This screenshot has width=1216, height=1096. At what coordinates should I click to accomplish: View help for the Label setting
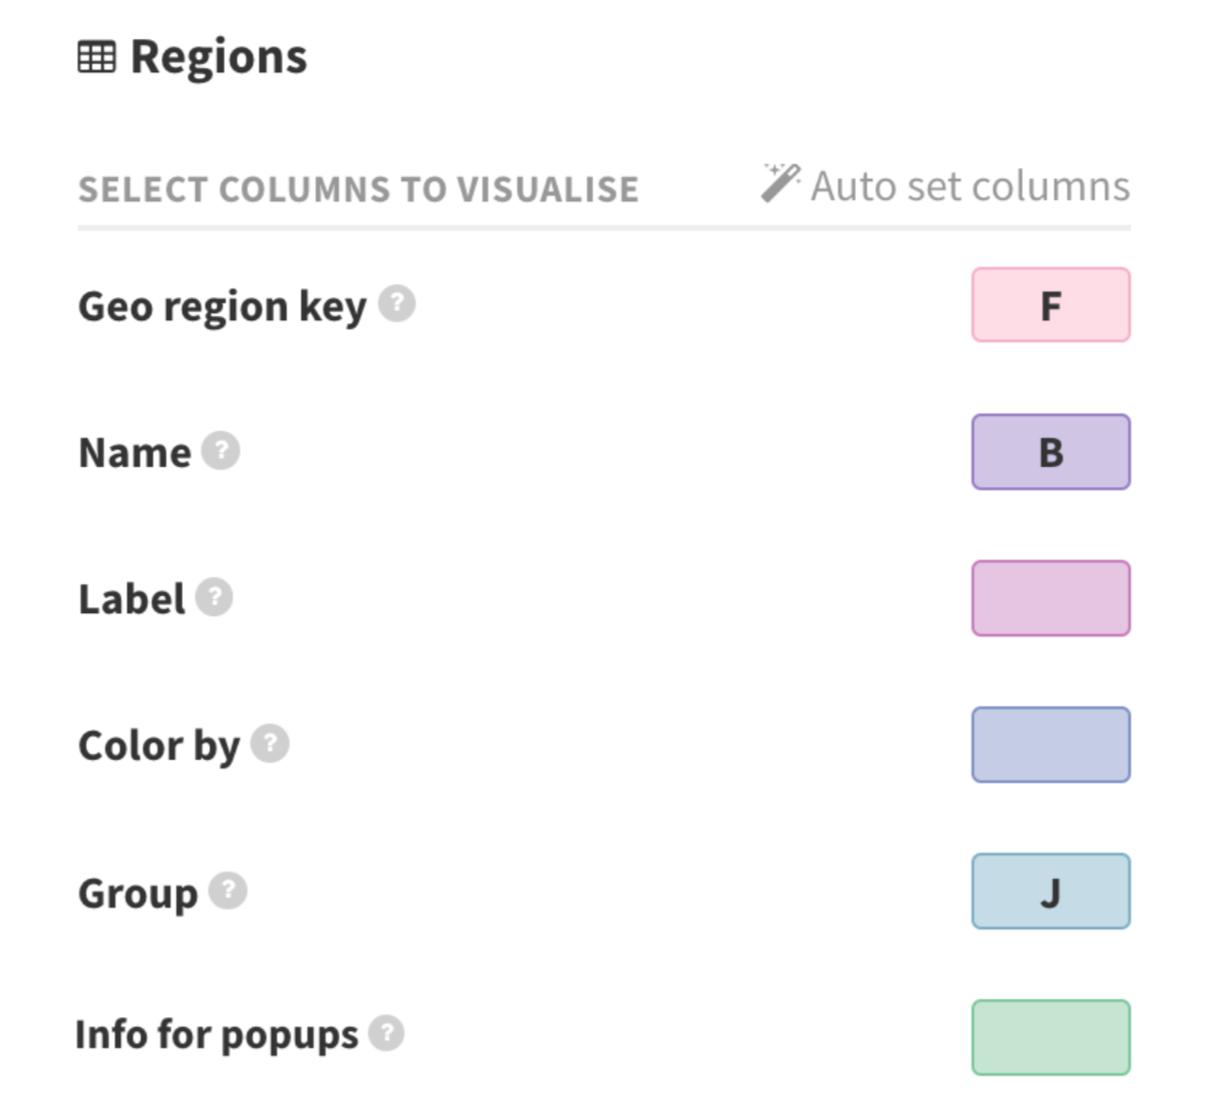[x=213, y=598]
